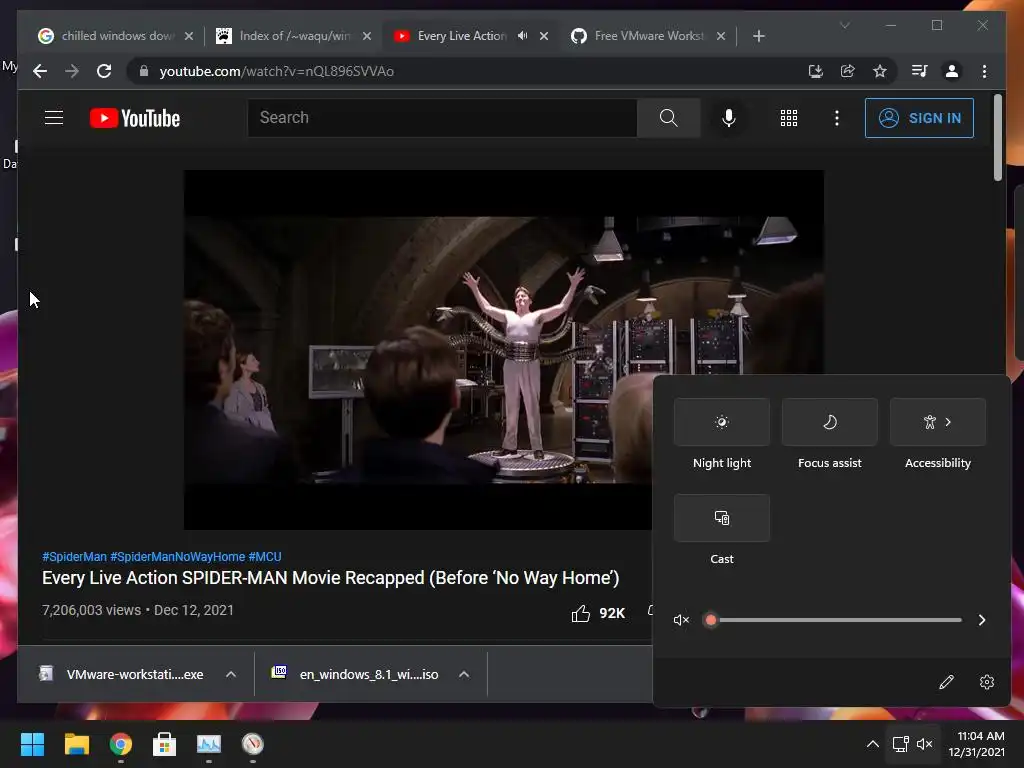Focus the YouTube Search field
This screenshot has width=1024, height=768.
coord(443,118)
